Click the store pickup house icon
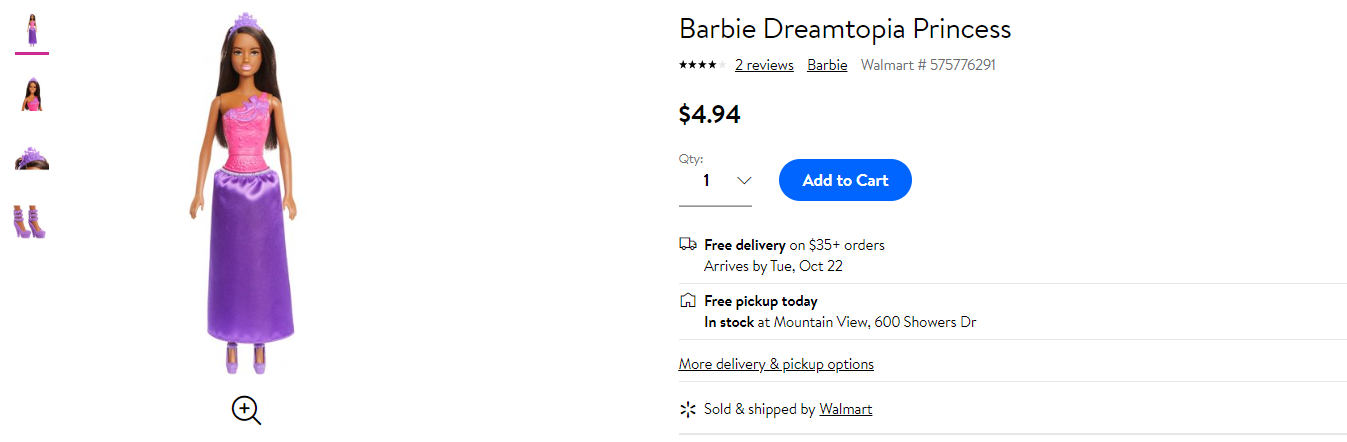 (x=687, y=300)
